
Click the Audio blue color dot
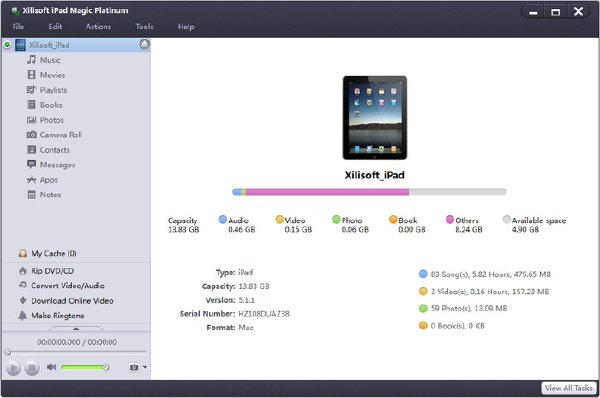222,219
